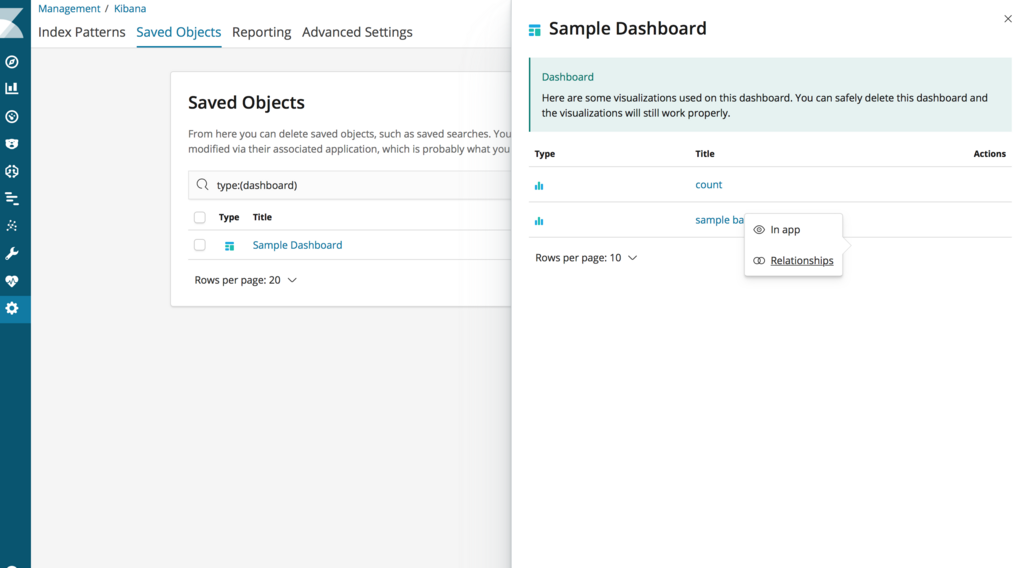This screenshot has height=568, width=1024.
Task: Switch to Index Patterns tab
Action: pyautogui.click(x=82, y=32)
